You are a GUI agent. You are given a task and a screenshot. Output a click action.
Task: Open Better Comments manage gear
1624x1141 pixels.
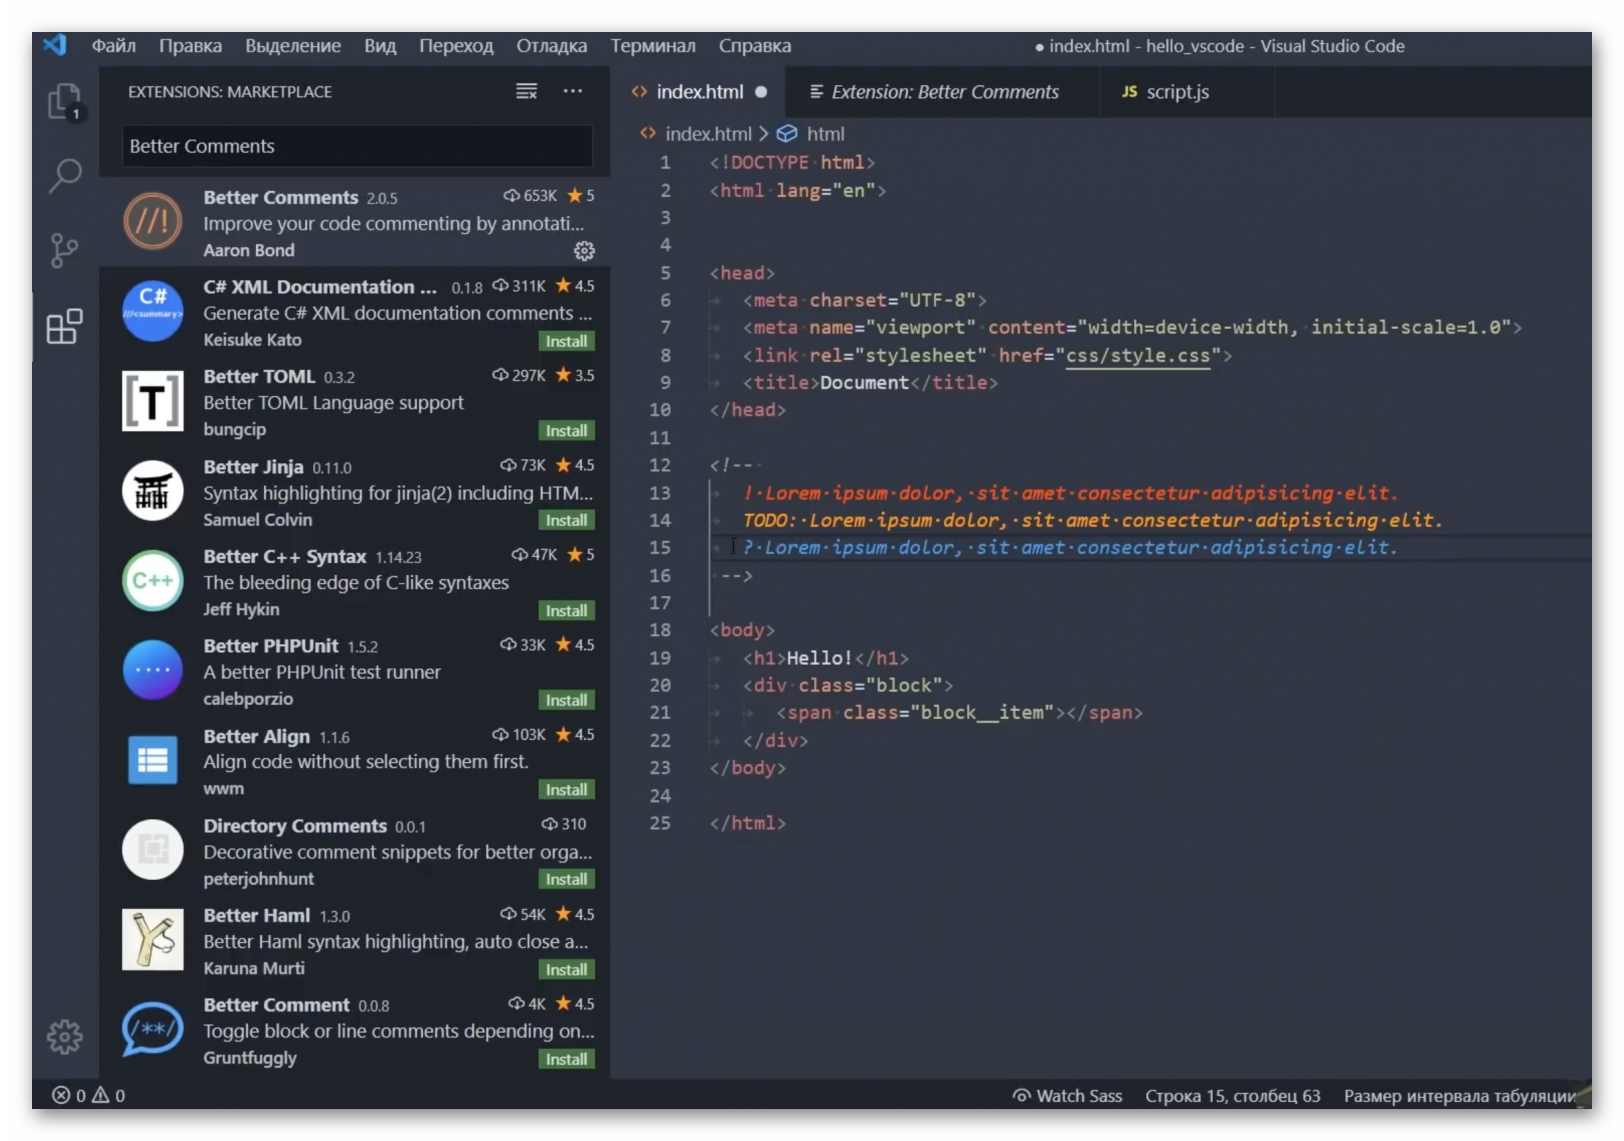[x=584, y=250]
